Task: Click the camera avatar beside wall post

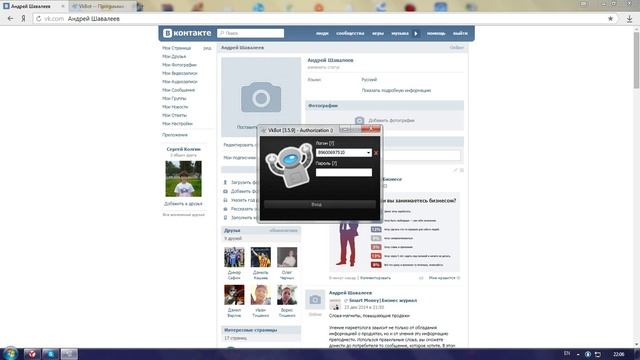Action: click(x=315, y=300)
